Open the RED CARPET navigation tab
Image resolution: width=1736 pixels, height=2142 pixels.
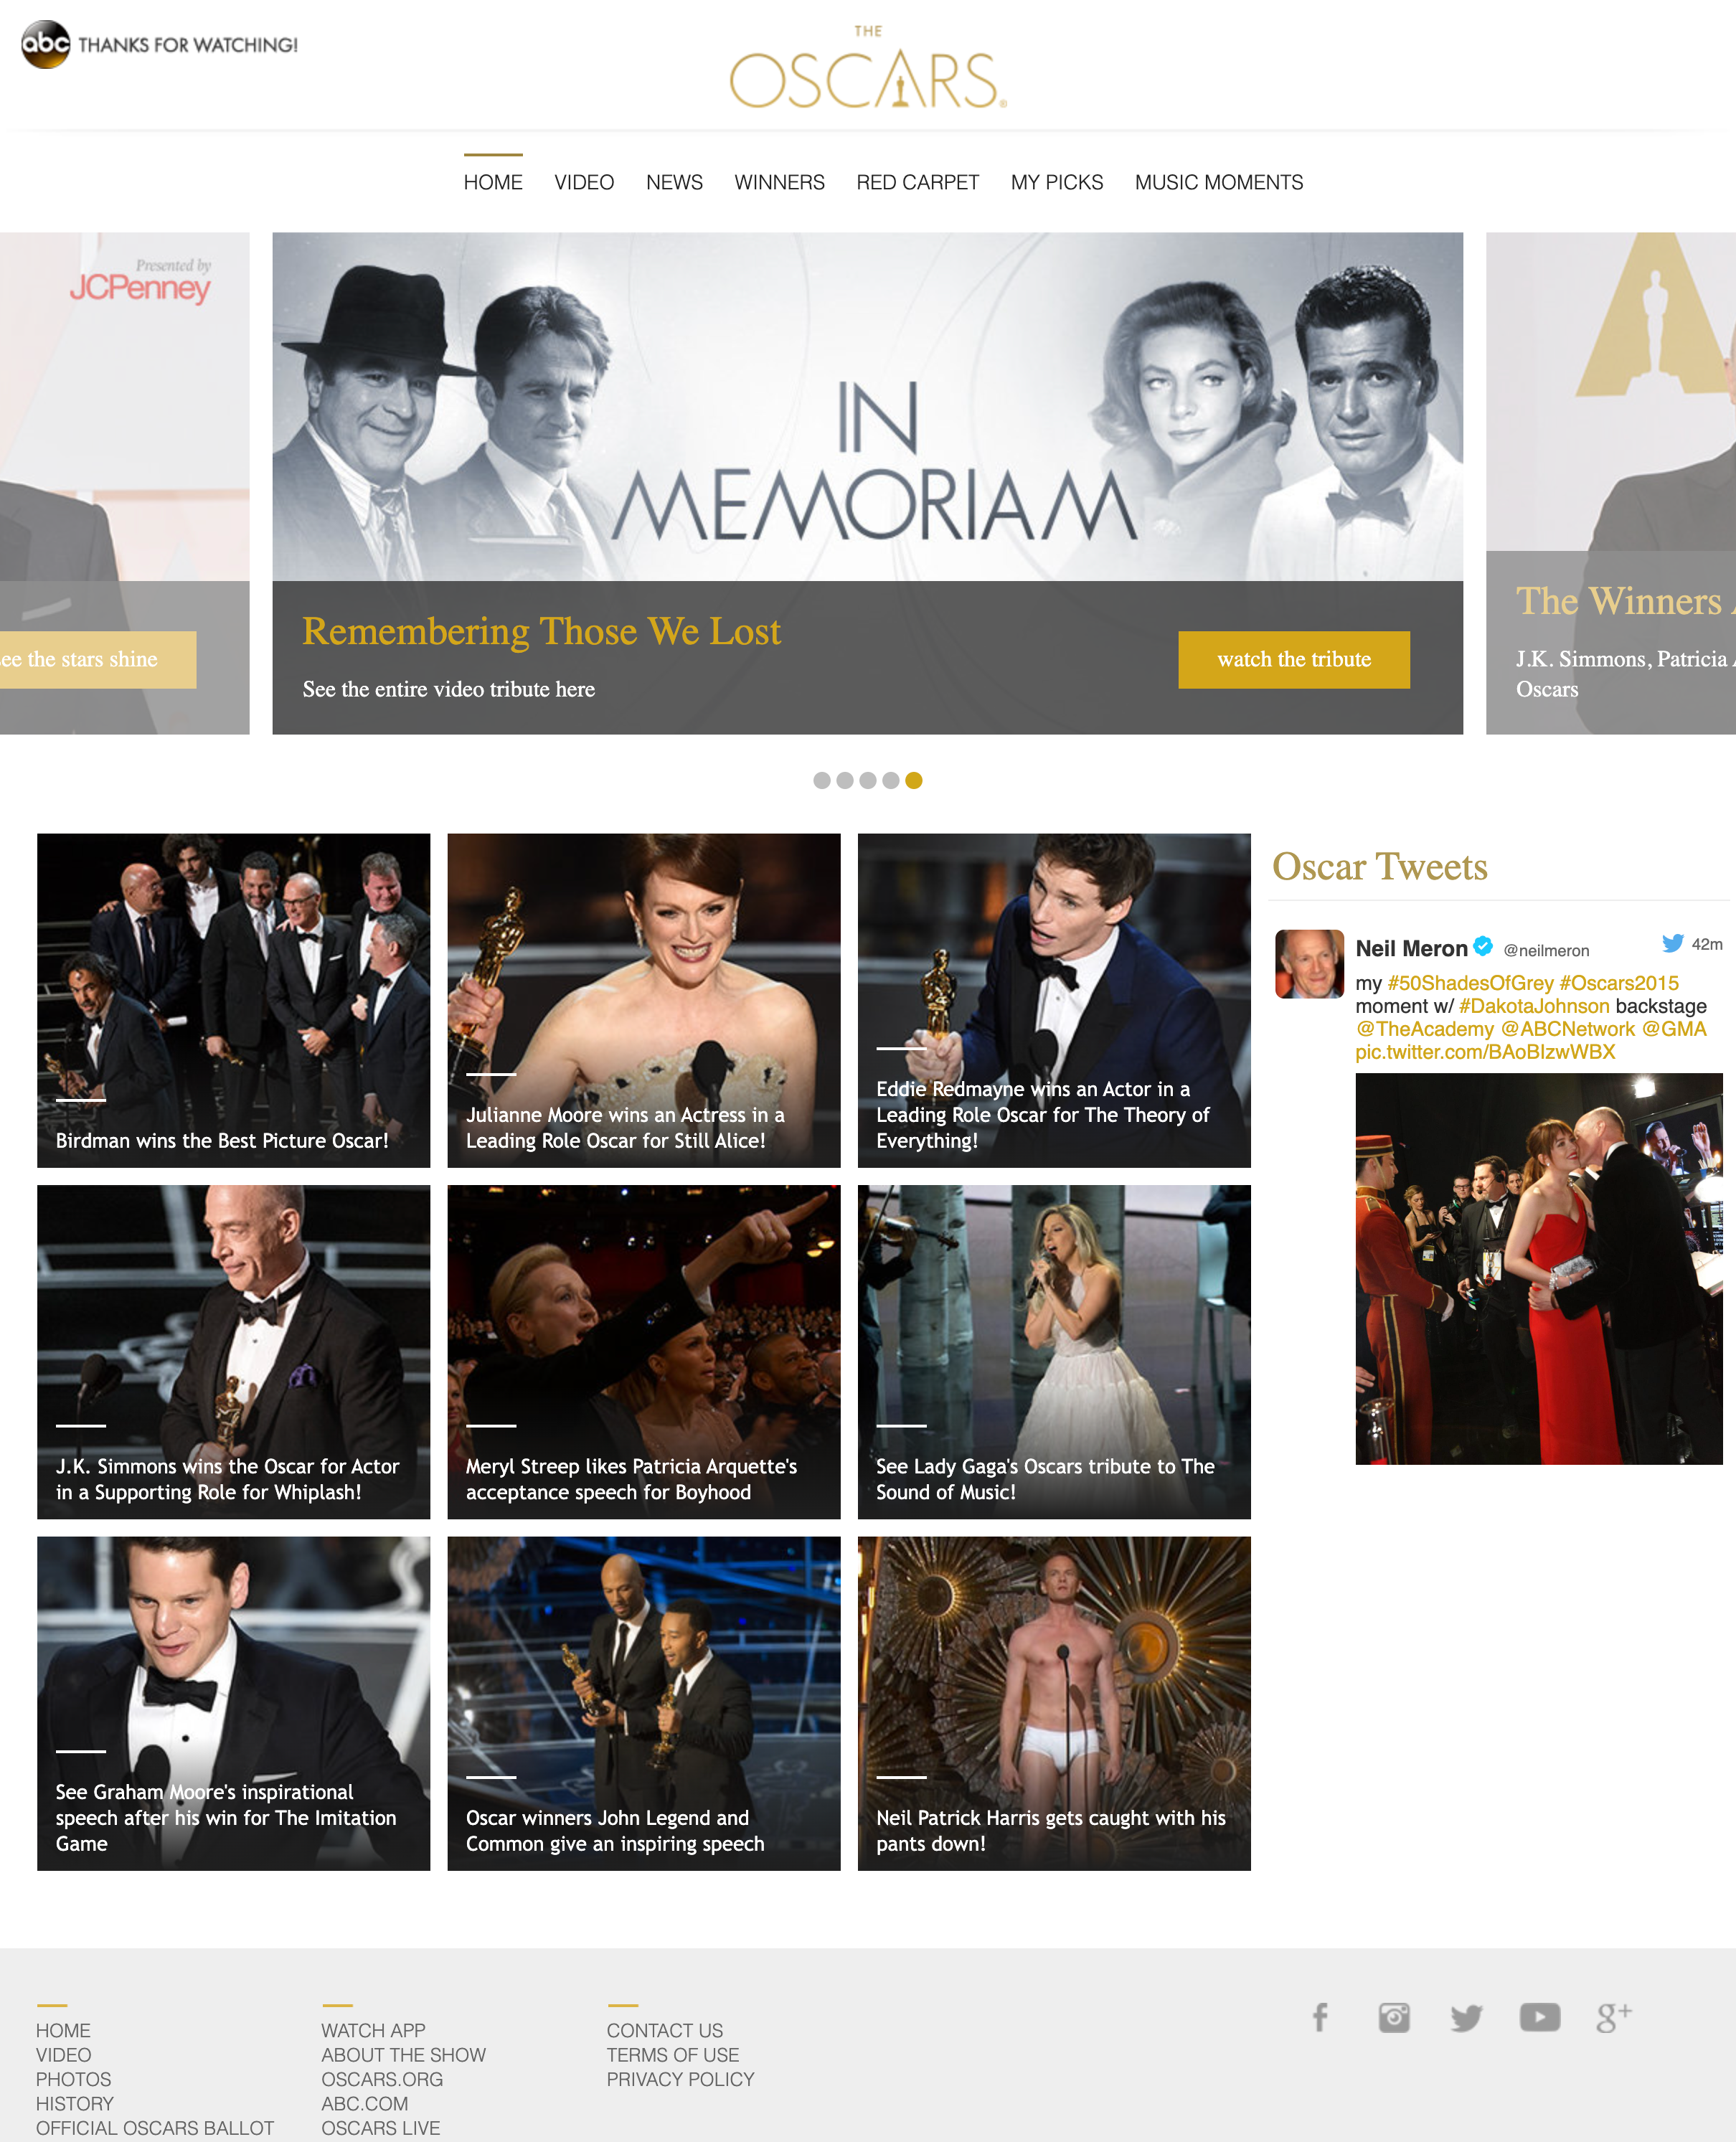point(917,182)
